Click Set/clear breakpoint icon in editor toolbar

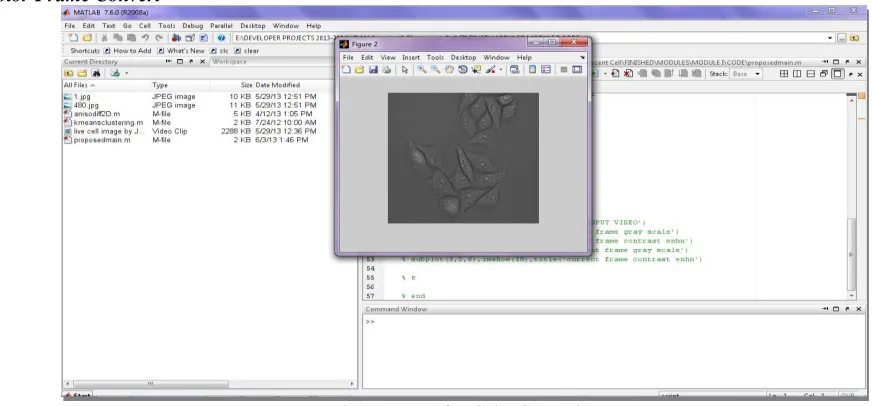click(x=616, y=73)
